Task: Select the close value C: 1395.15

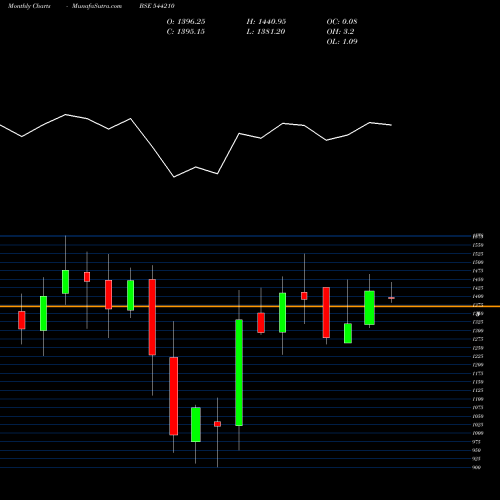Action: (185, 32)
